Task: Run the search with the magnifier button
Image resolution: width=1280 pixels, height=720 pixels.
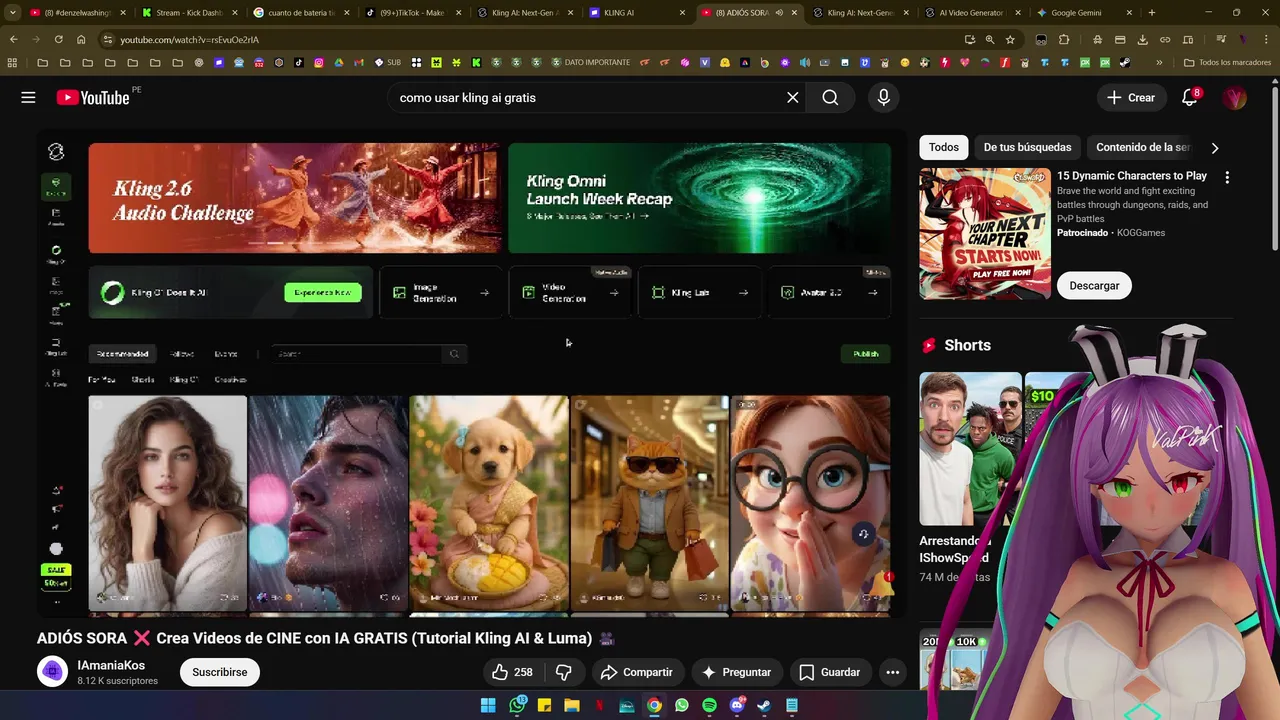Action: click(830, 97)
